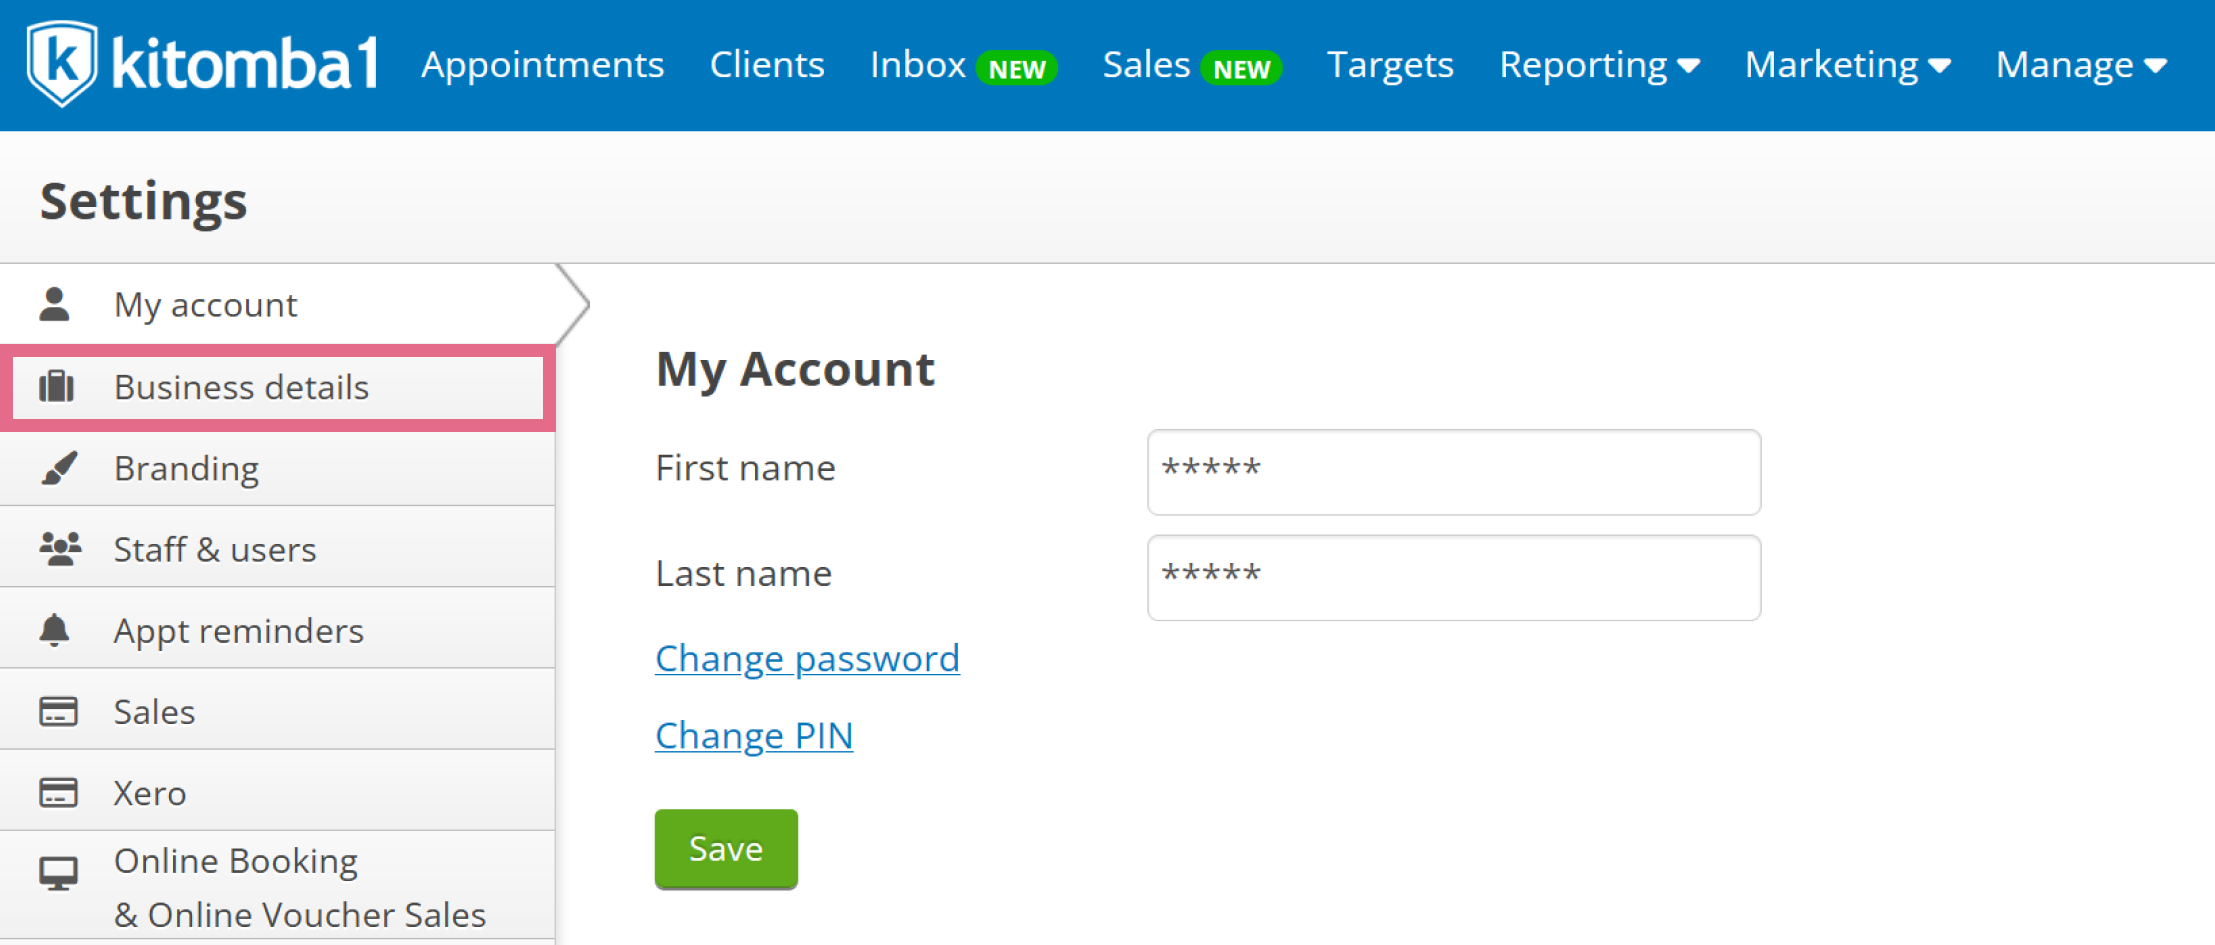Select the Sales card icon in sidebar
This screenshot has width=2215, height=945.
click(58, 712)
